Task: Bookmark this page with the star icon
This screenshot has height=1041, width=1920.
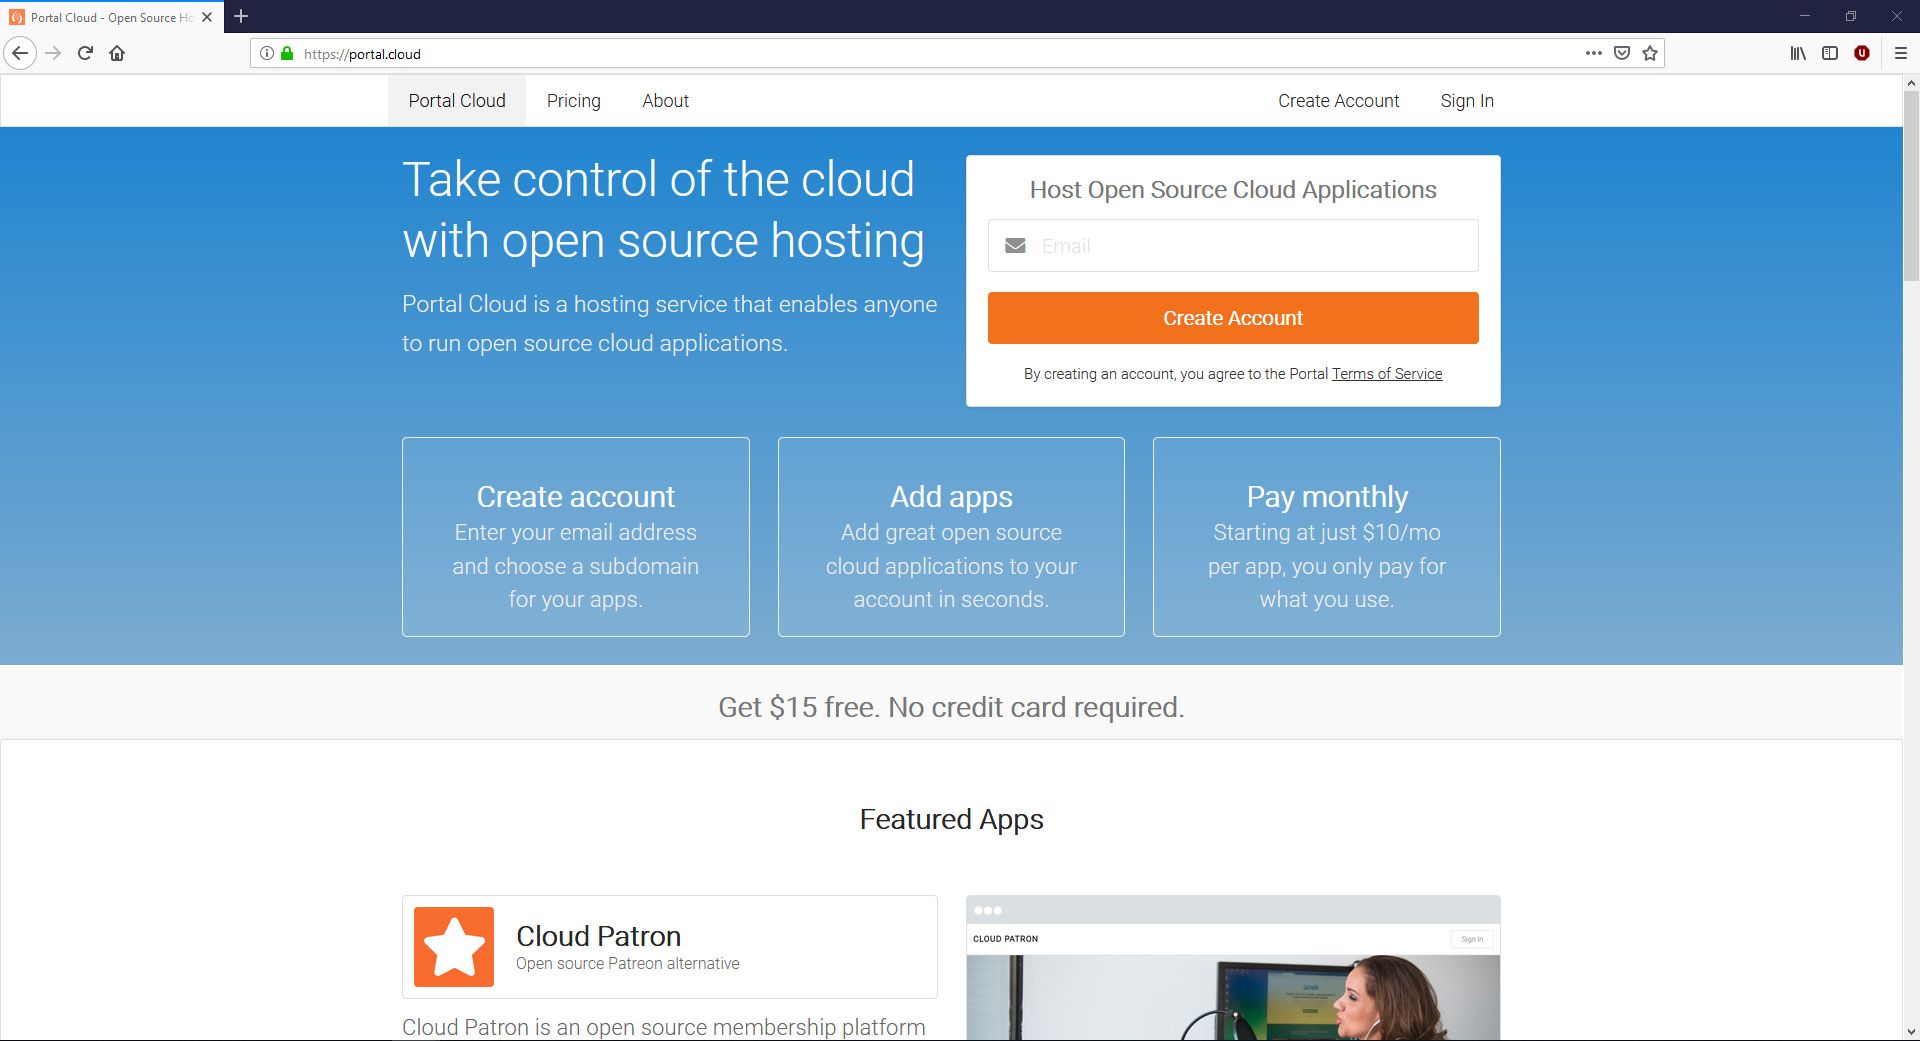Action: (1650, 53)
